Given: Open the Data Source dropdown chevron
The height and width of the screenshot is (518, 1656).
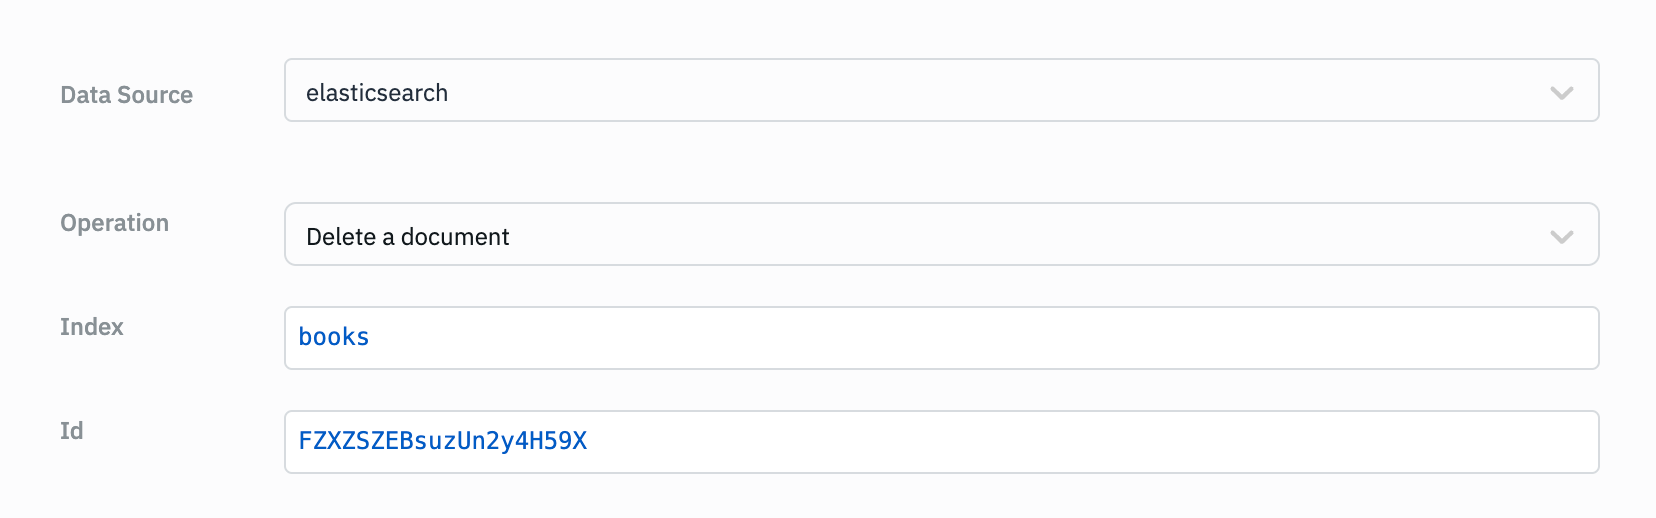Looking at the screenshot, I should [x=1561, y=93].
